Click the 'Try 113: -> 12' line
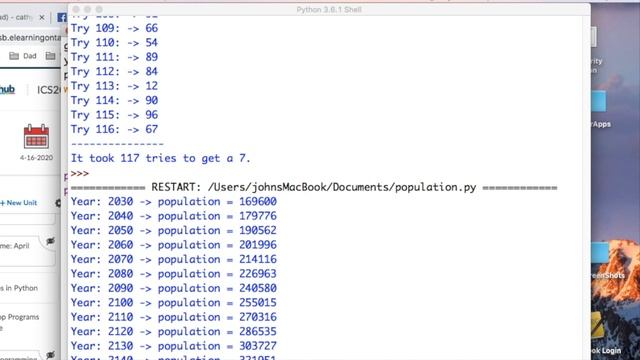This screenshot has height=360, width=640. (x=114, y=86)
